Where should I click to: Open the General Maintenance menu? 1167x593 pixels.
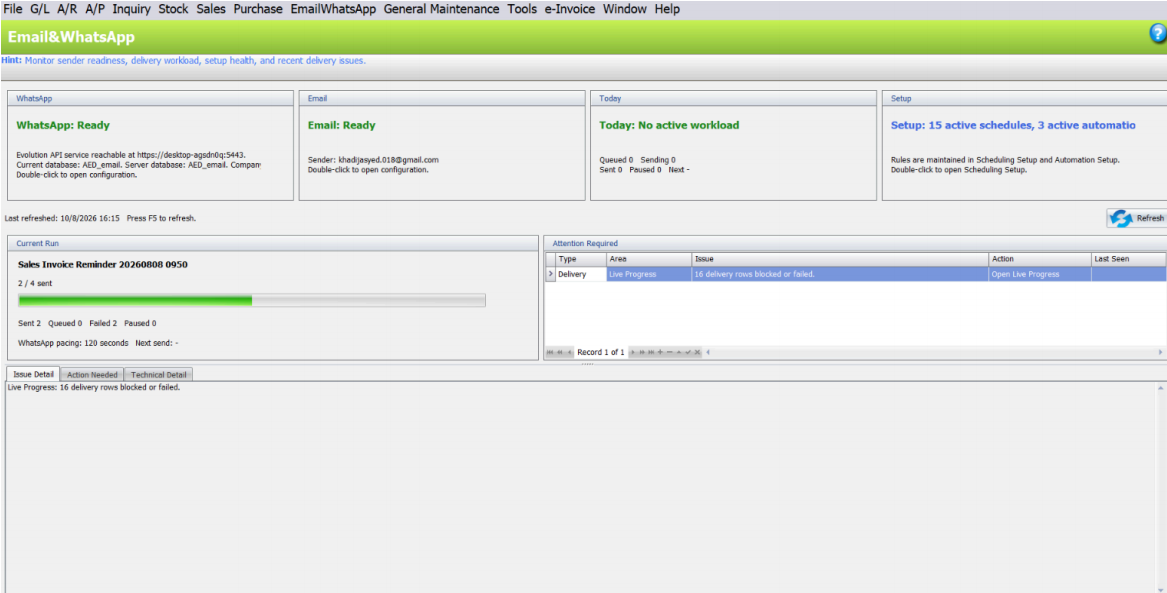click(x=442, y=9)
